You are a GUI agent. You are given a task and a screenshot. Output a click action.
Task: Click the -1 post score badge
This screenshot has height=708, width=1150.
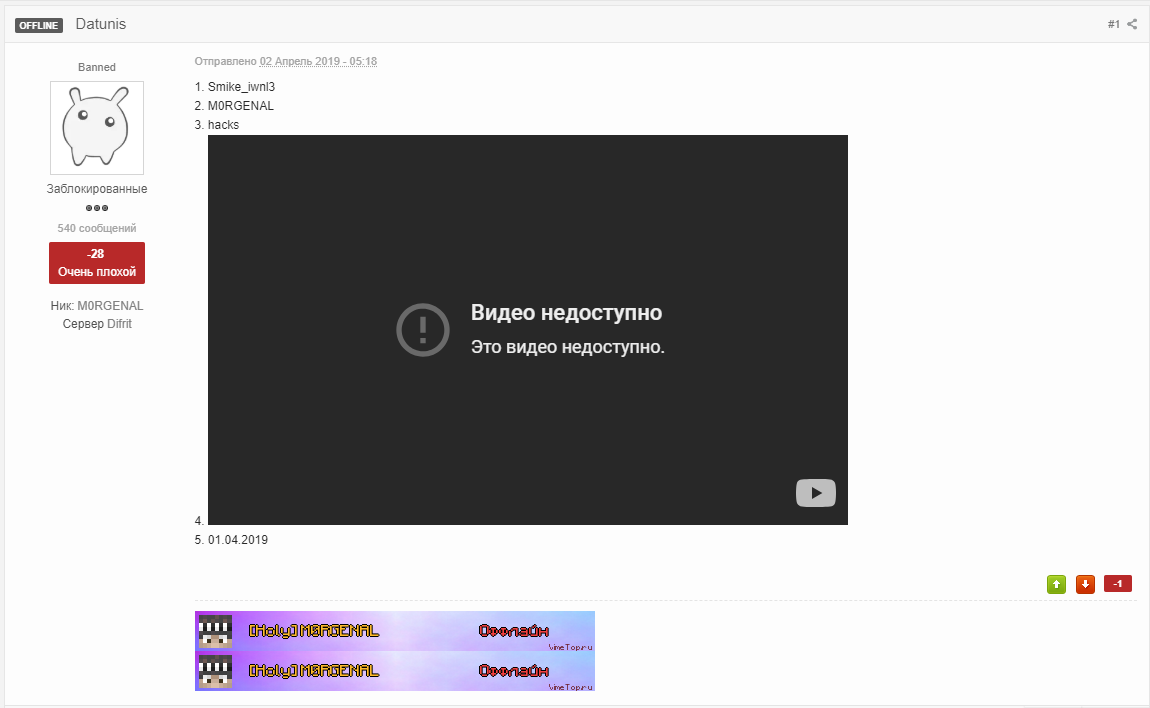[1117, 584]
